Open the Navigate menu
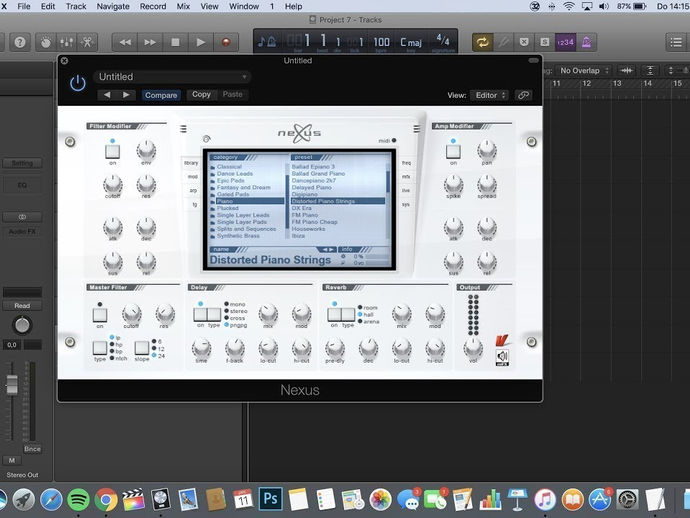The image size is (690, 518). point(113,6)
